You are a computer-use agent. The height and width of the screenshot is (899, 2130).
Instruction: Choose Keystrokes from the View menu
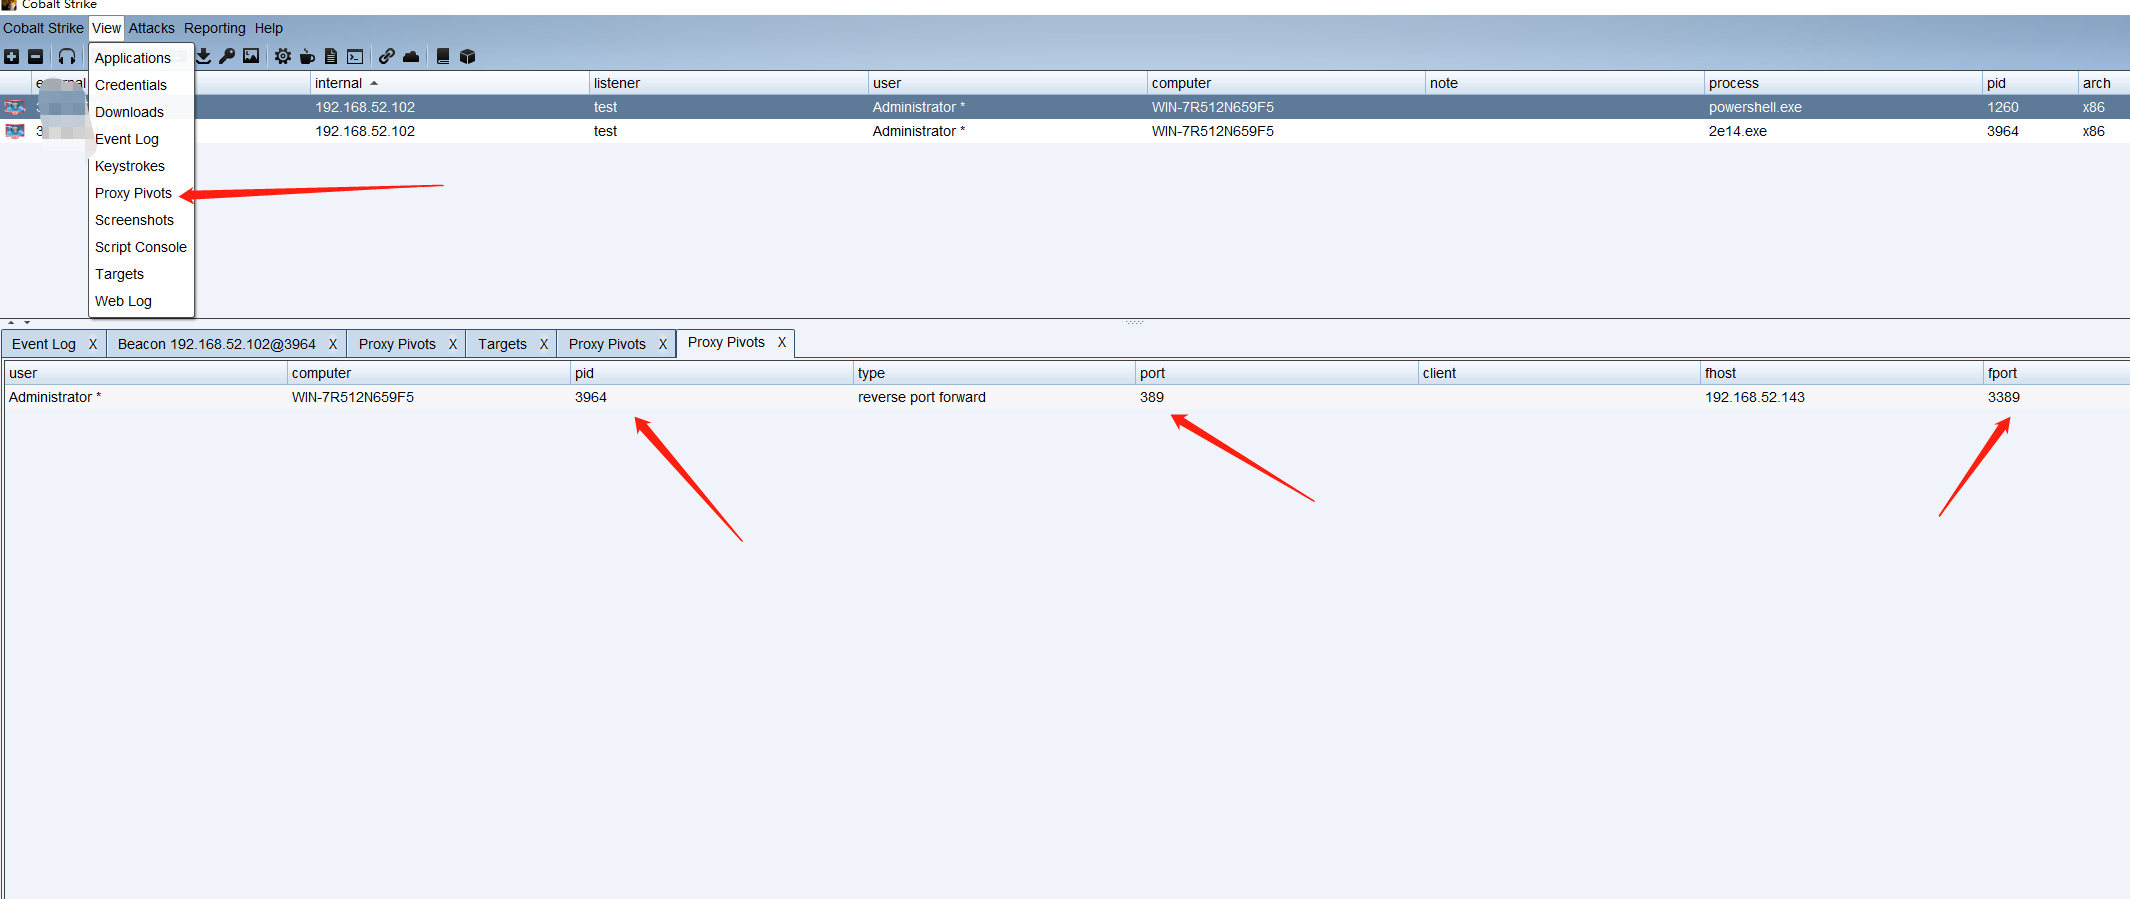(141, 166)
